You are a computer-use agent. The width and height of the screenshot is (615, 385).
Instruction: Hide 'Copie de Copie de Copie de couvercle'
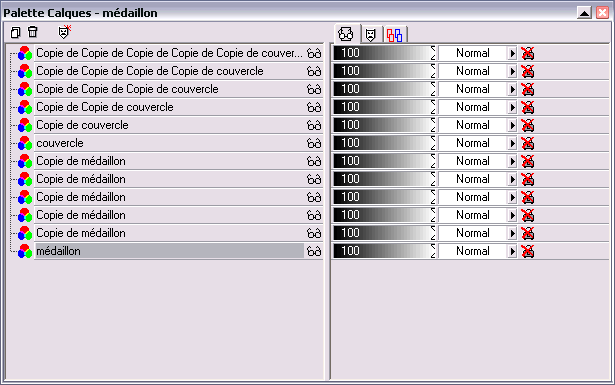coord(314,89)
